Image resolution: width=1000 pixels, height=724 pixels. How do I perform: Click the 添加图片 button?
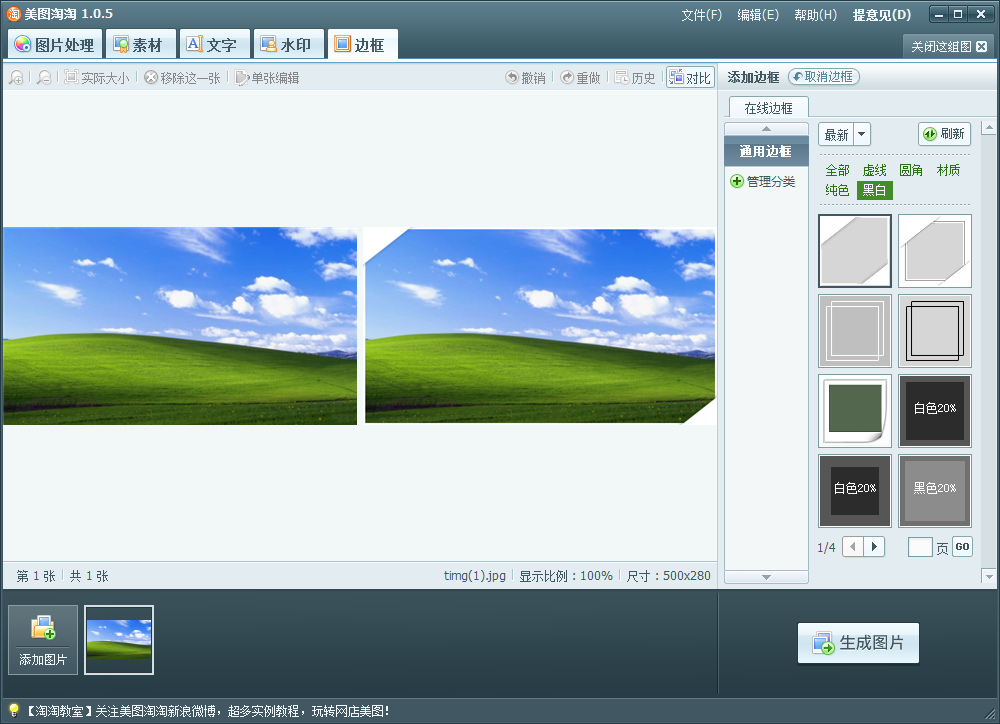43,640
